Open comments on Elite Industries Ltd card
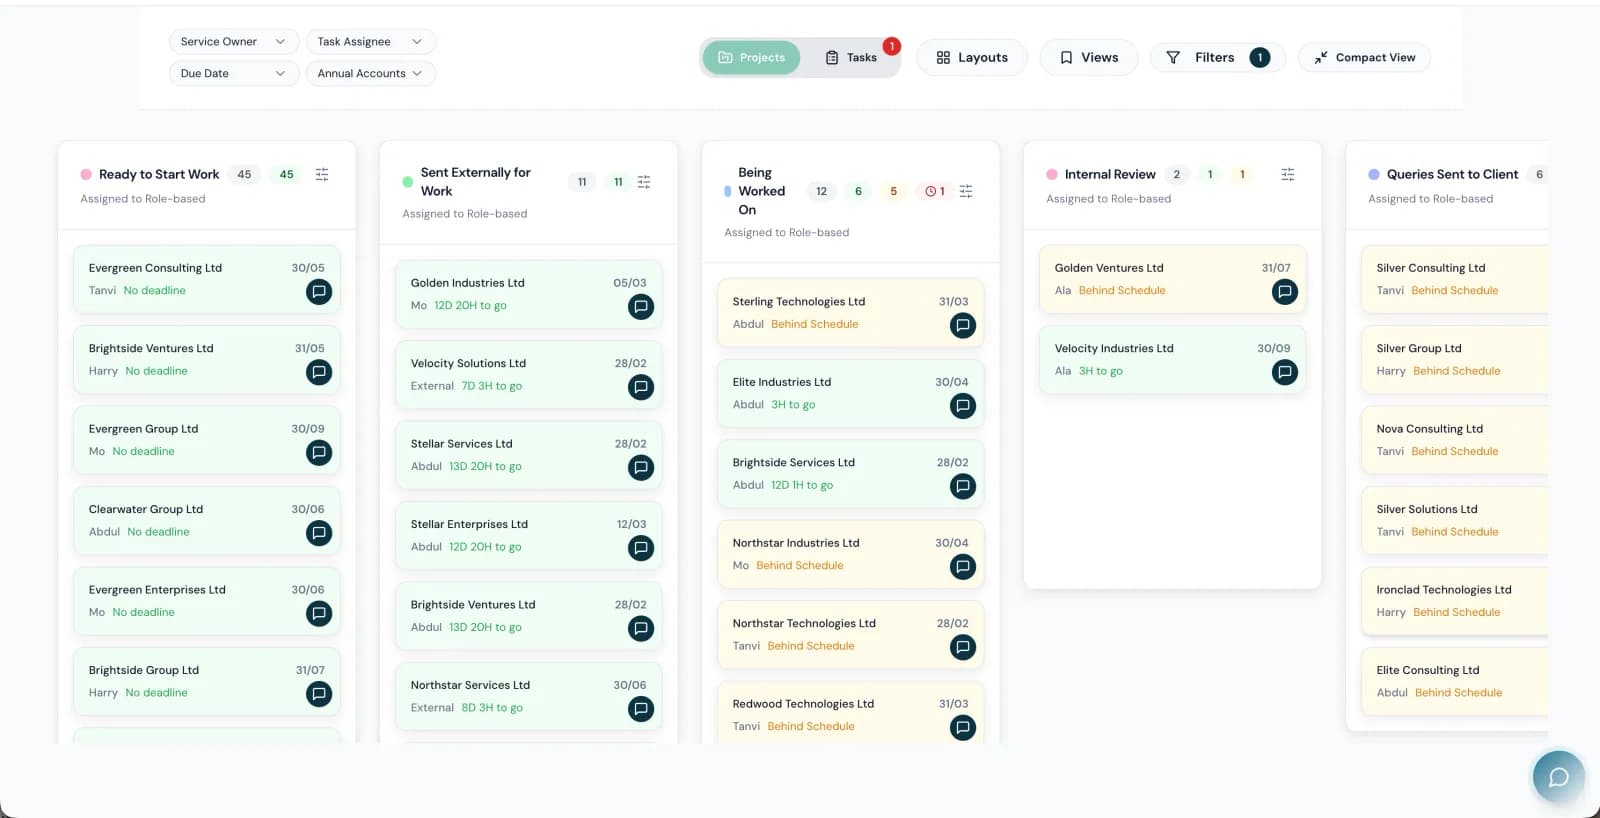The image size is (1600, 818). (x=963, y=406)
